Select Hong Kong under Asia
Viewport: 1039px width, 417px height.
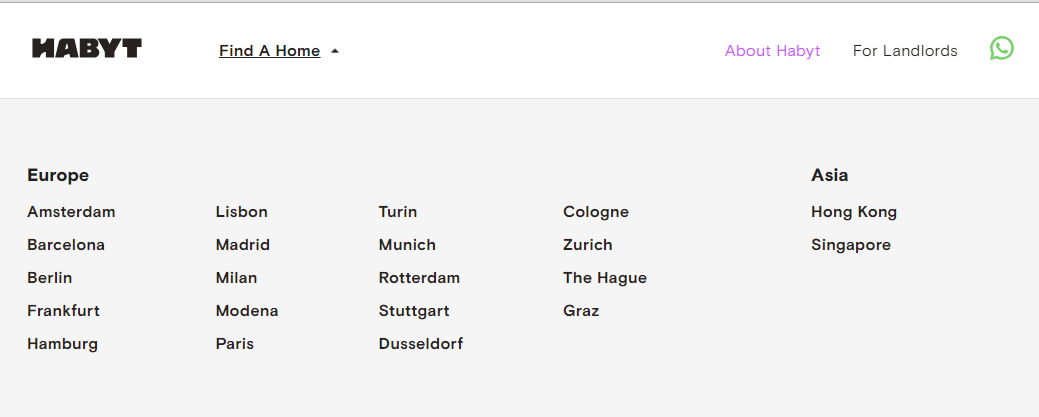(x=854, y=212)
